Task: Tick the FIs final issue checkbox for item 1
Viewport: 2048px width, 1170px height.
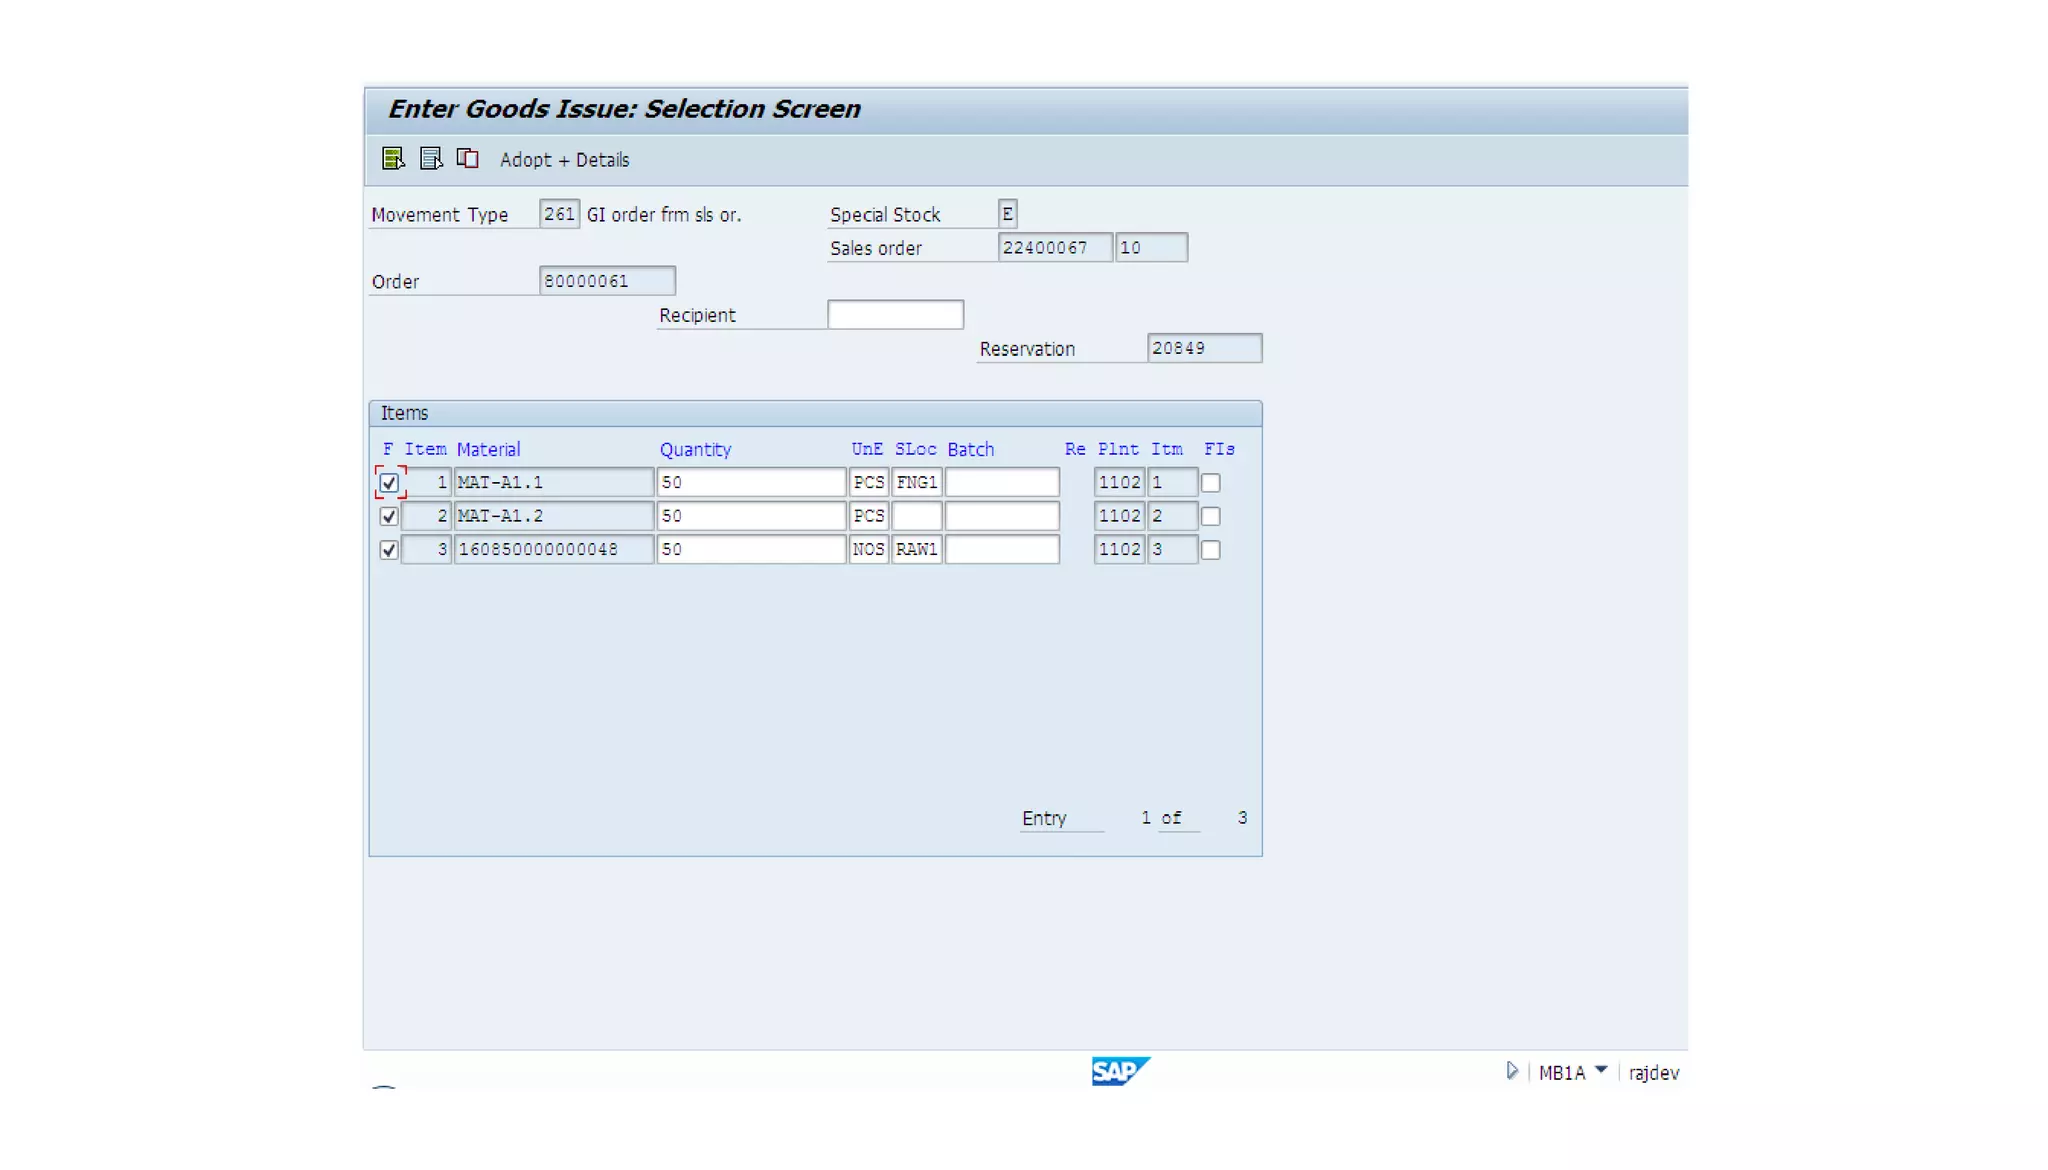Action: [1210, 483]
